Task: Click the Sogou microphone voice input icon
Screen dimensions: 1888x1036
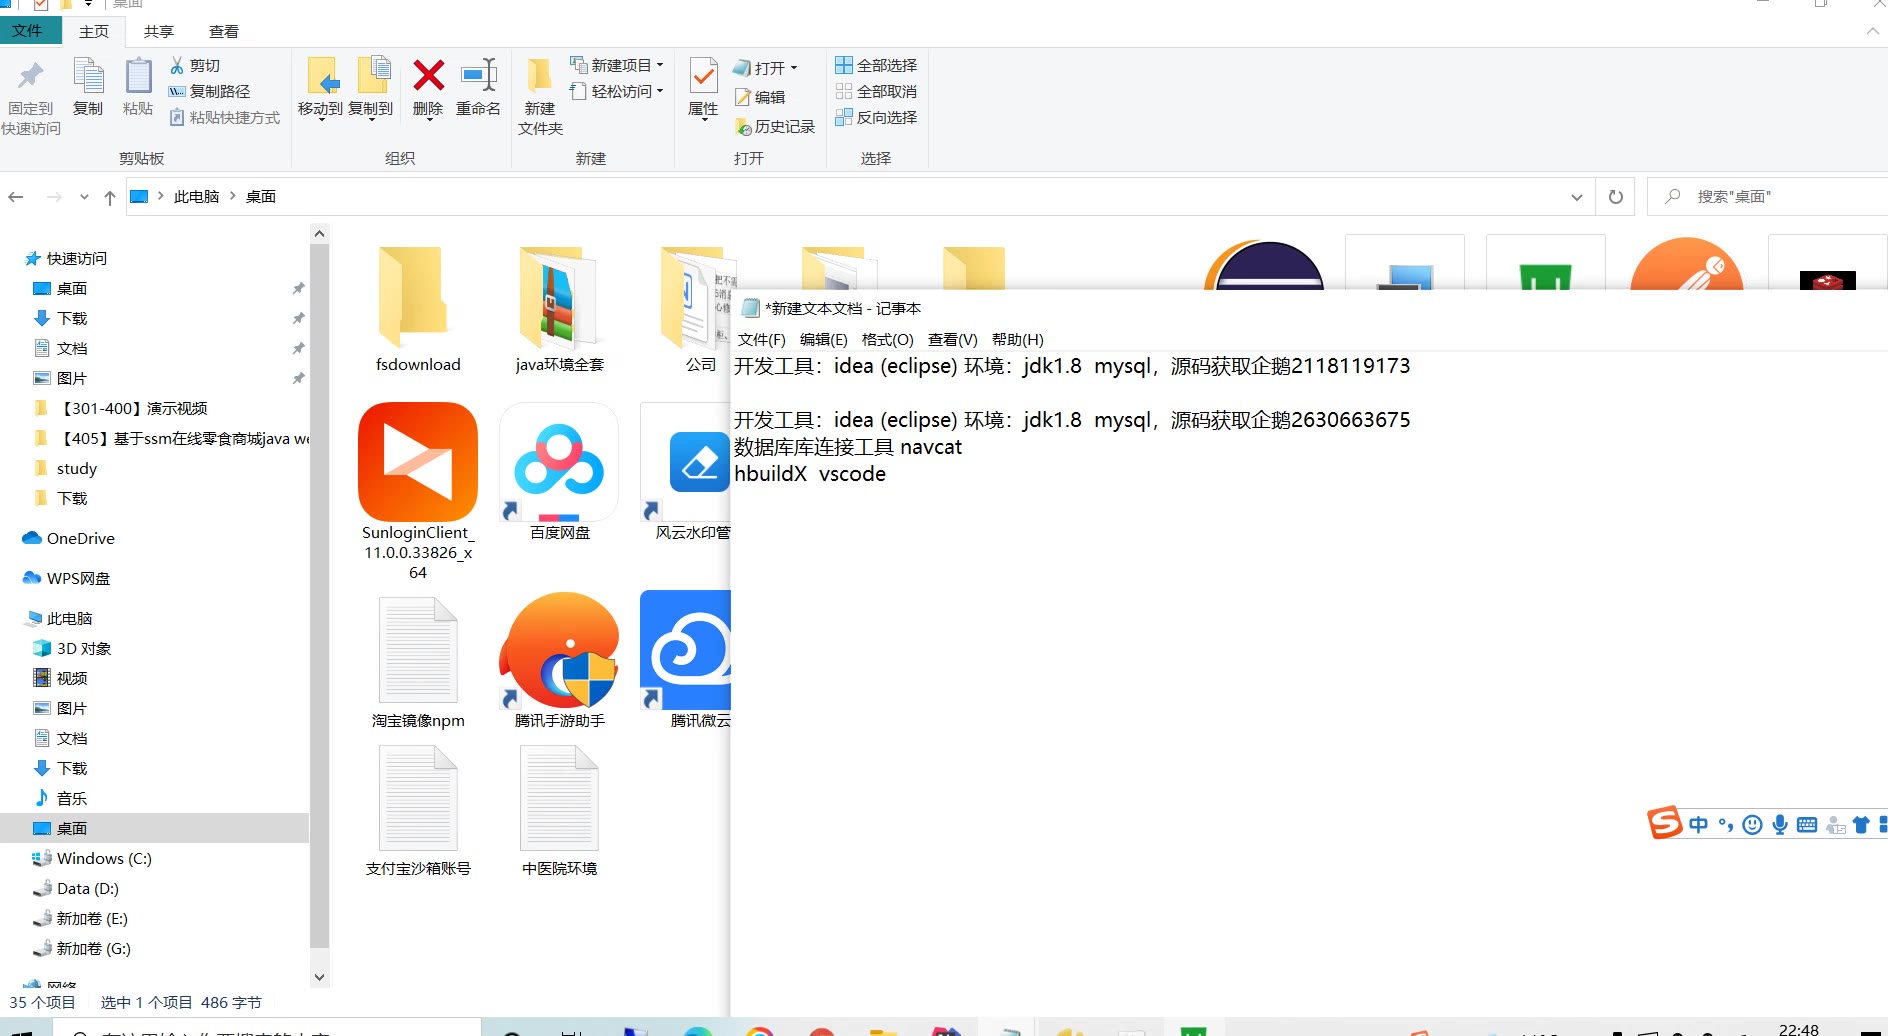Action: coord(1780,825)
